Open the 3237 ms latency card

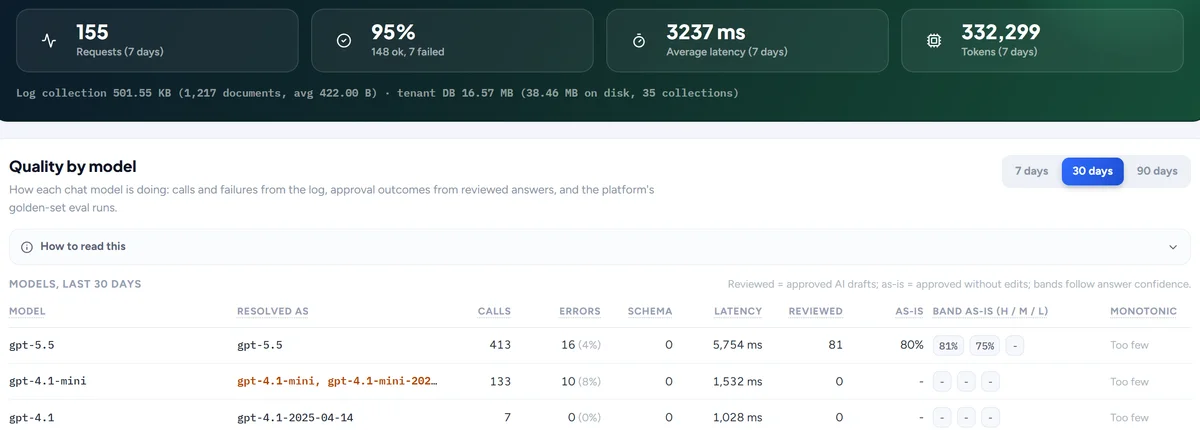[x=747, y=41]
